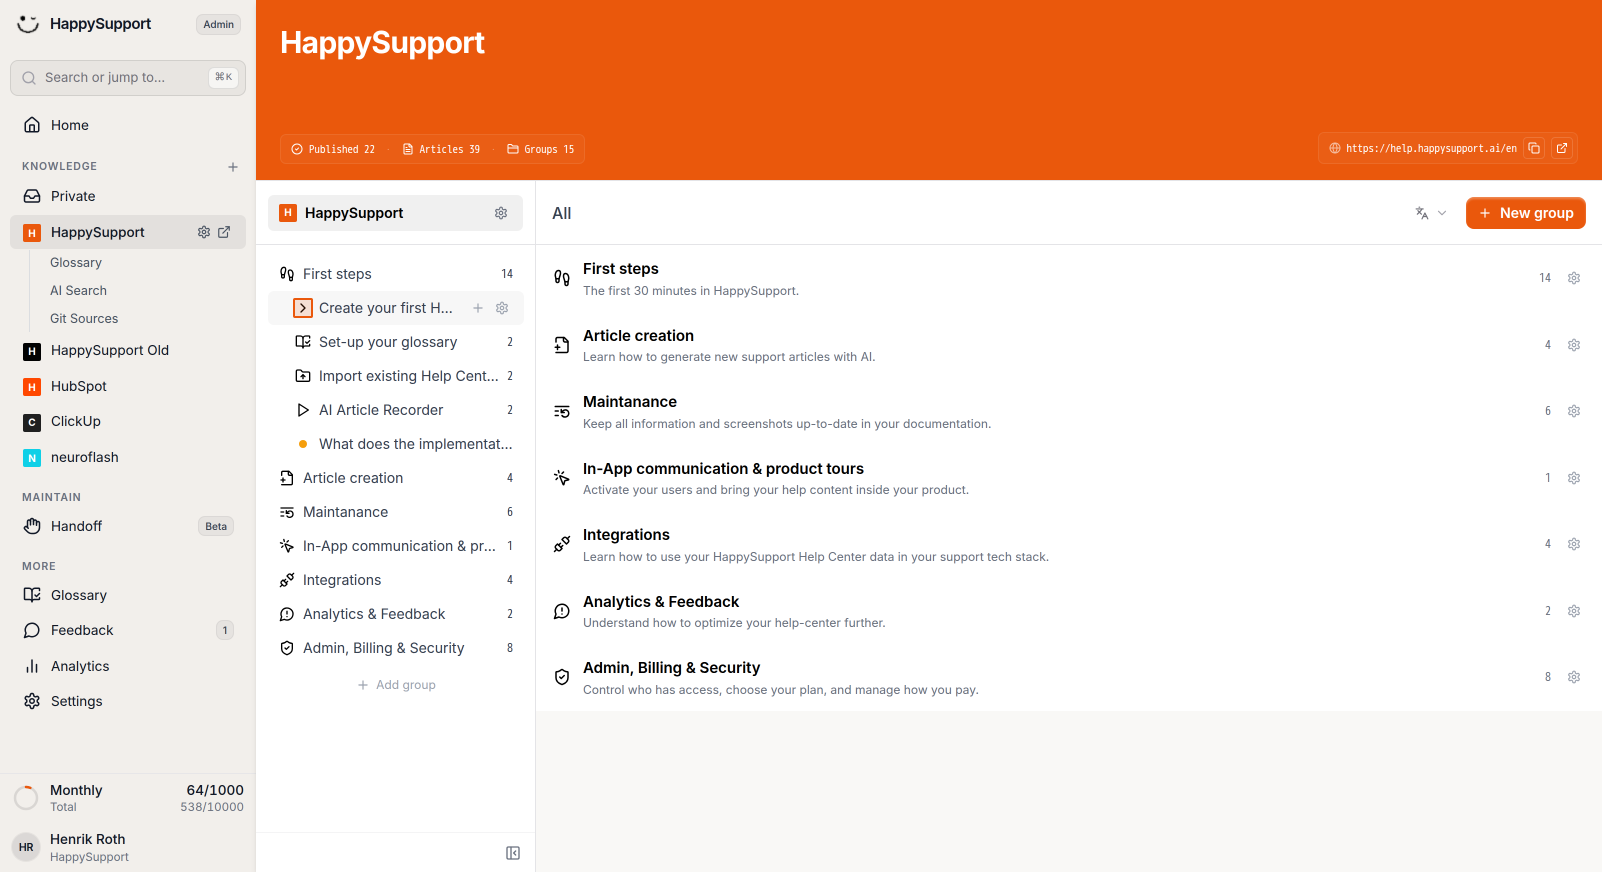Go to Home in sidebar
The height and width of the screenshot is (872, 1602).
[x=128, y=125]
